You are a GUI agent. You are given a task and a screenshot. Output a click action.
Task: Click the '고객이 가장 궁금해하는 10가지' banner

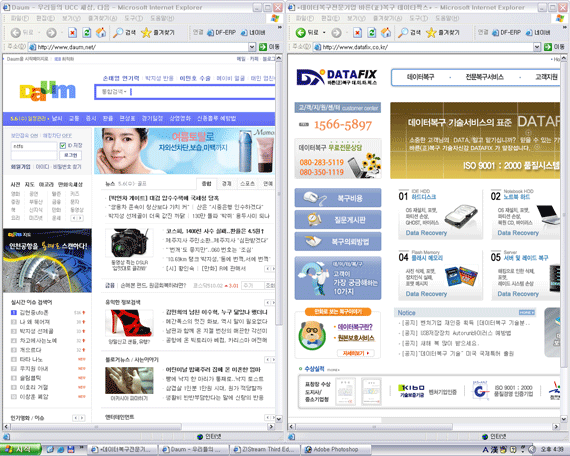[x=338, y=278]
